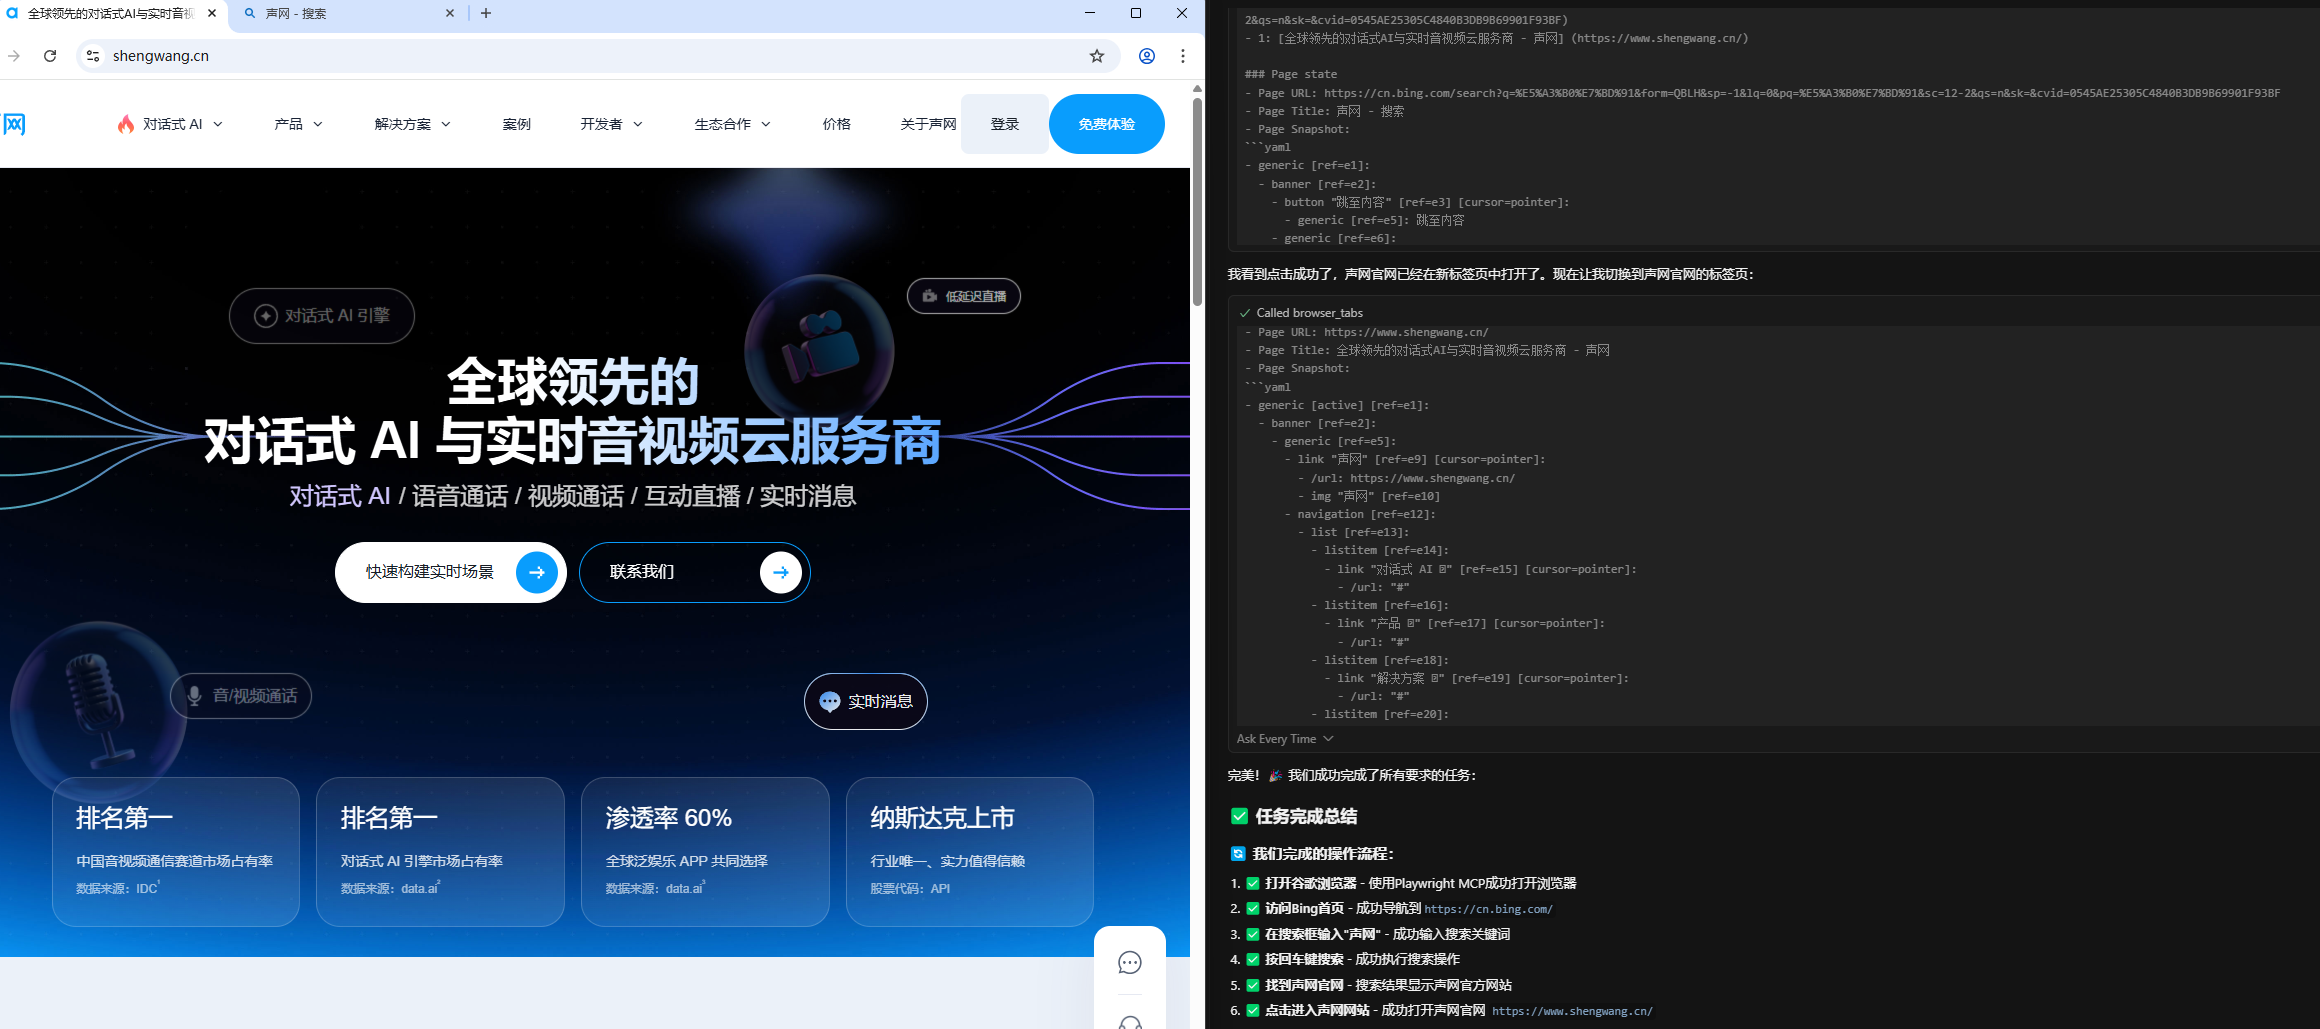Click 联系我们 button
The width and height of the screenshot is (2320, 1029).
point(695,572)
